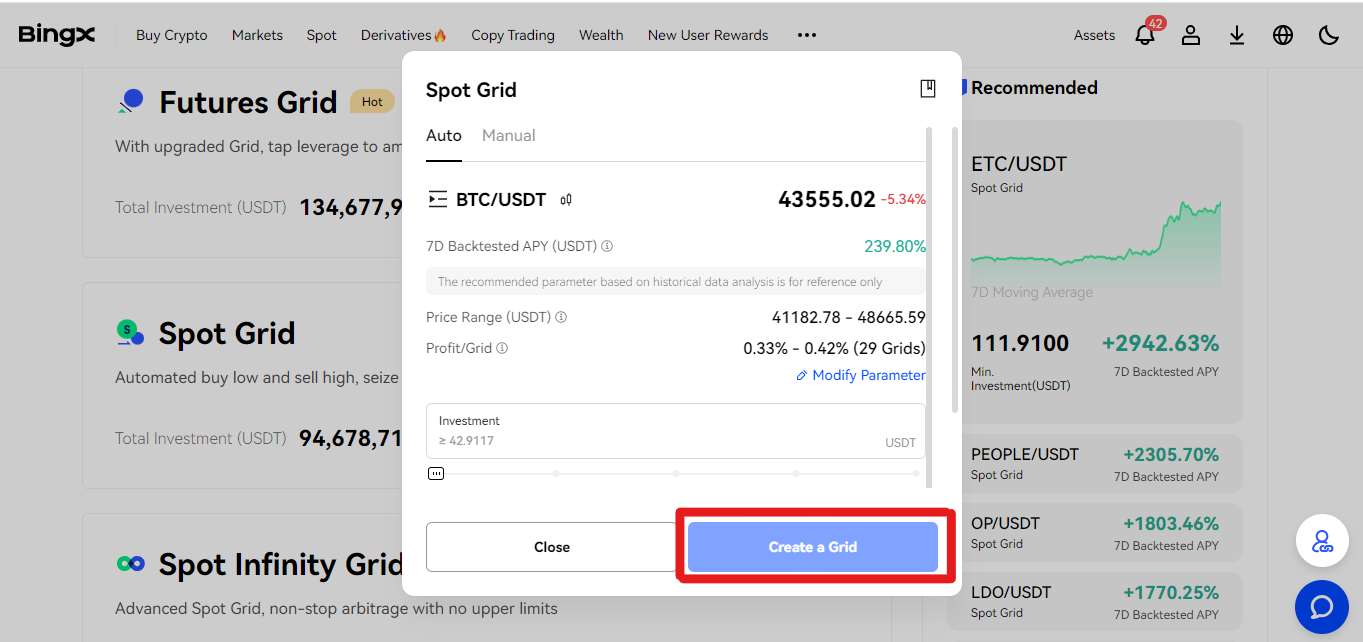Select the PEOPLE/USDT recommended grid
Image resolution: width=1363 pixels, height=642 pixels.
tap(1095, 465)
